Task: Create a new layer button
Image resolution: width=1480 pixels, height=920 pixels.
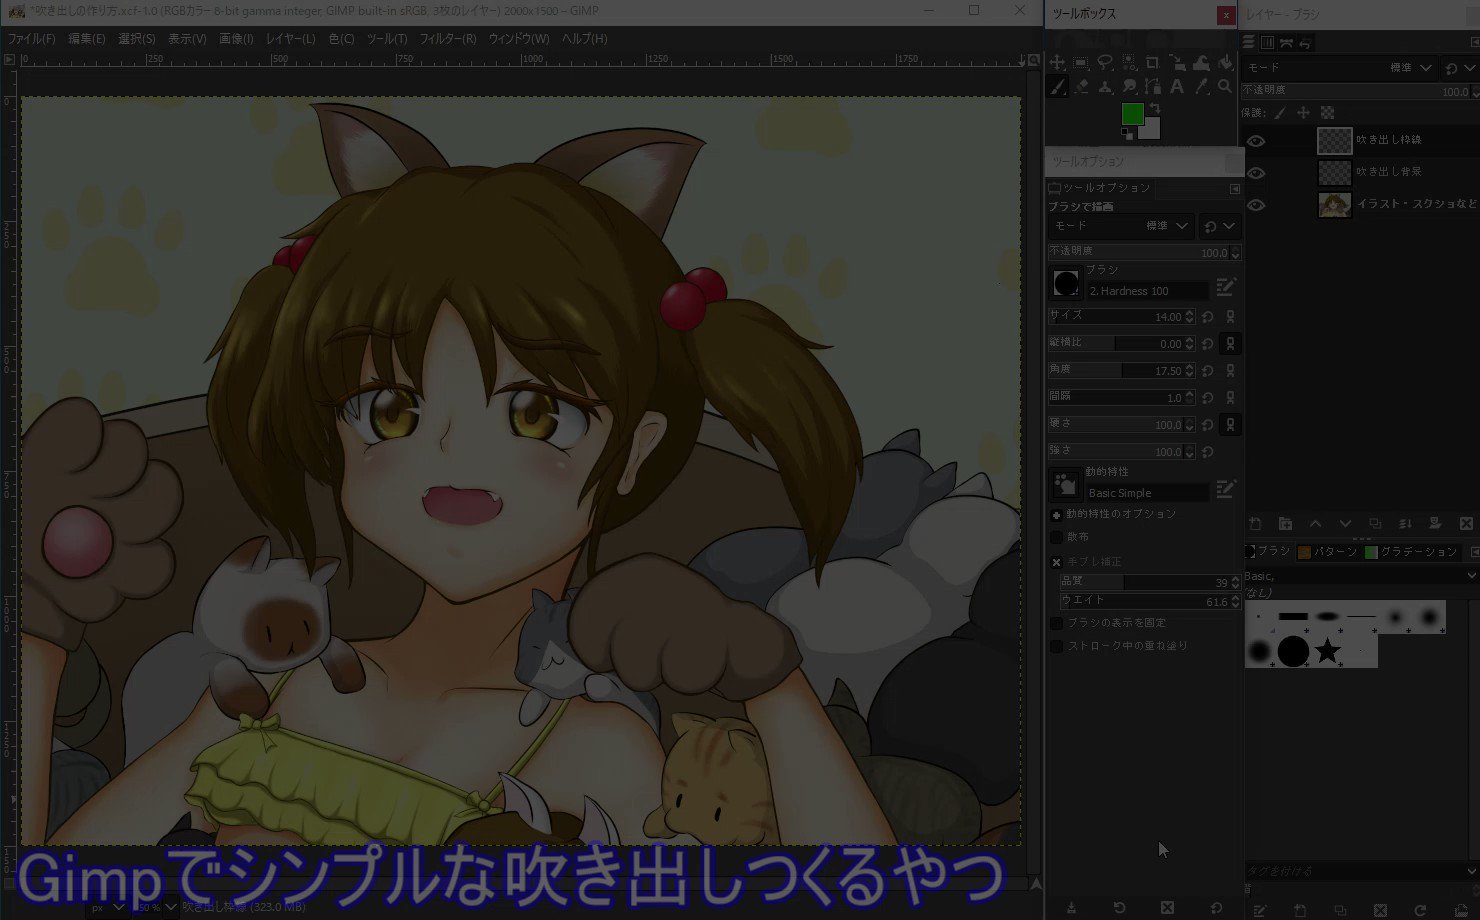Action: pos(1256,524)
